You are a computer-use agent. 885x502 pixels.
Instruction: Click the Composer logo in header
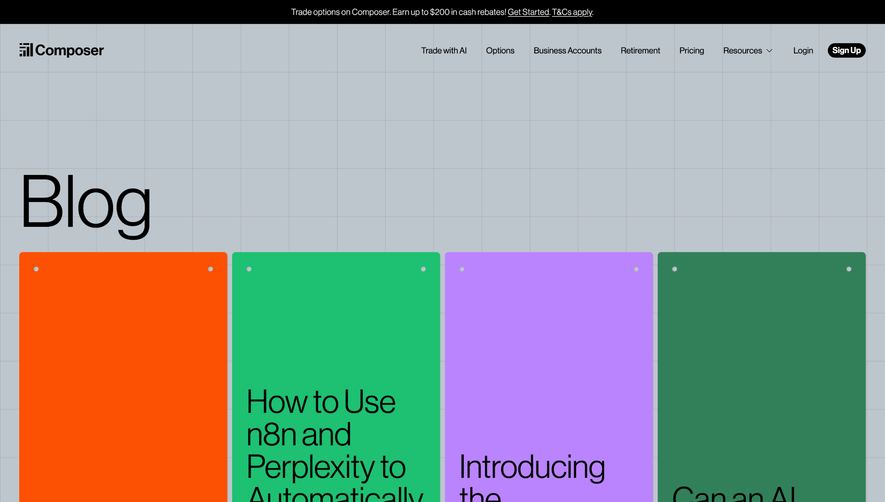pos(62,50)
